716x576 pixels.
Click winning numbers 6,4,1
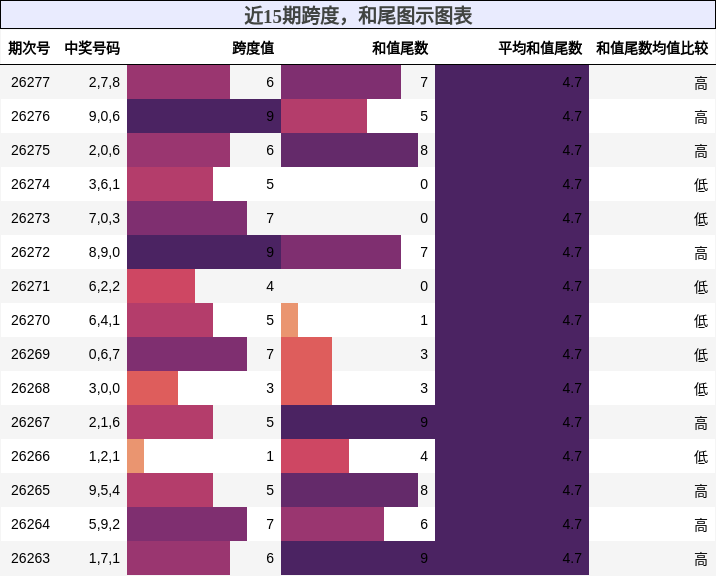pyautogui.click(x=104, y=320)
